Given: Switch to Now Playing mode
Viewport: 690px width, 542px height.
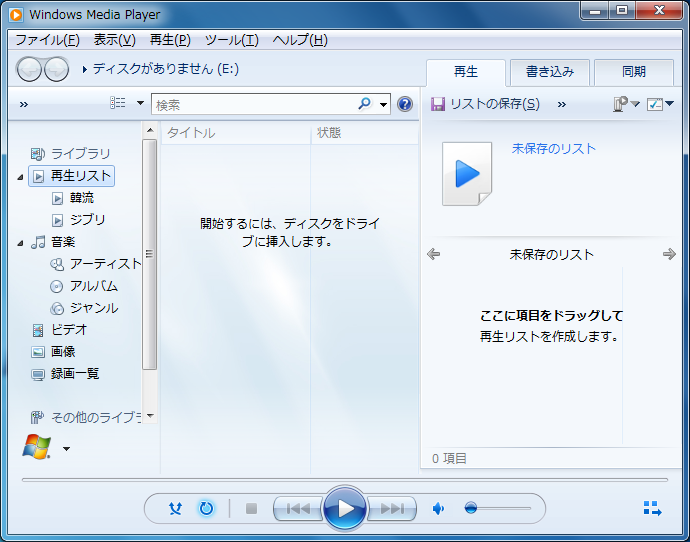Looking at the screenshot, I should [652, 509].
